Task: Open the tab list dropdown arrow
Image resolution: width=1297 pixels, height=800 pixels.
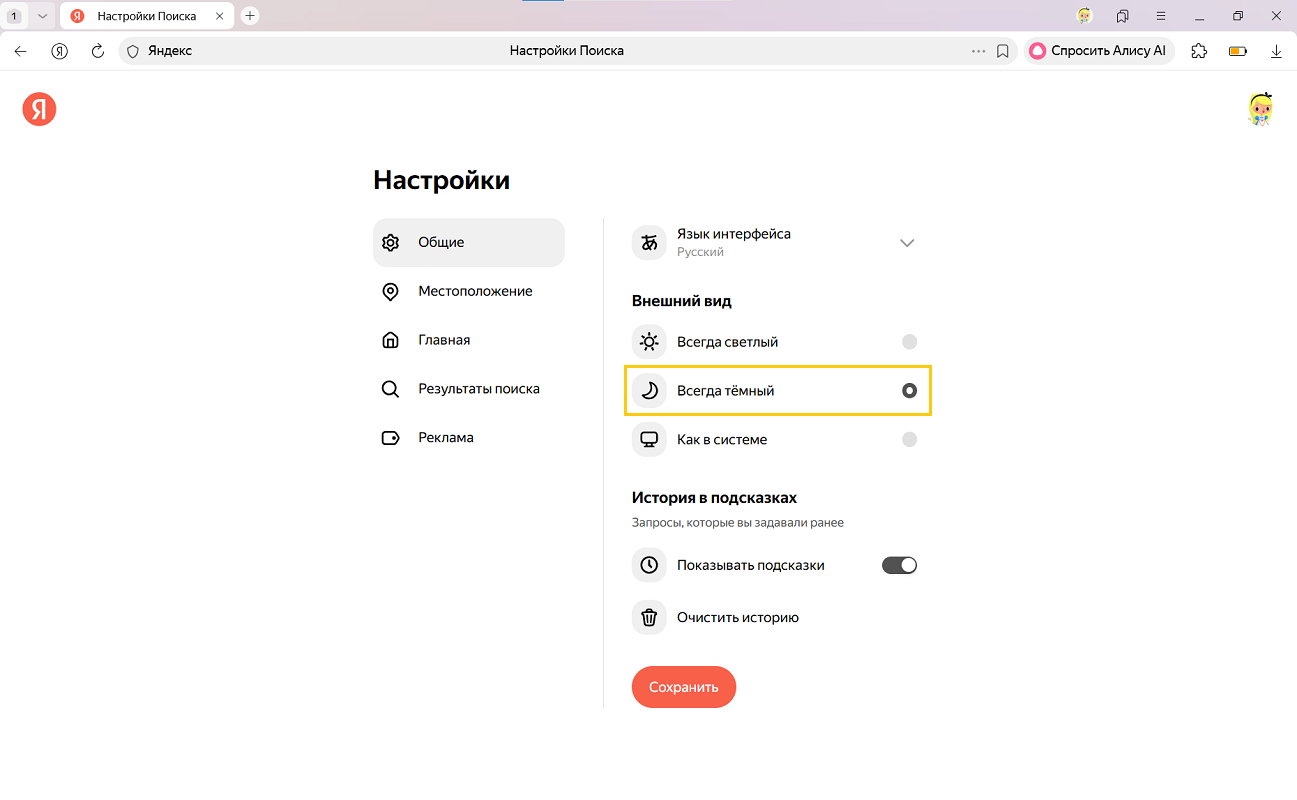Action: click(42, 16)
